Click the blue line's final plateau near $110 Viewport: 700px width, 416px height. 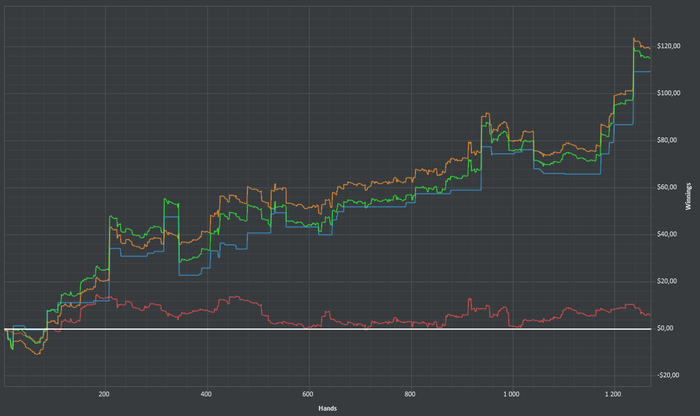642,71
